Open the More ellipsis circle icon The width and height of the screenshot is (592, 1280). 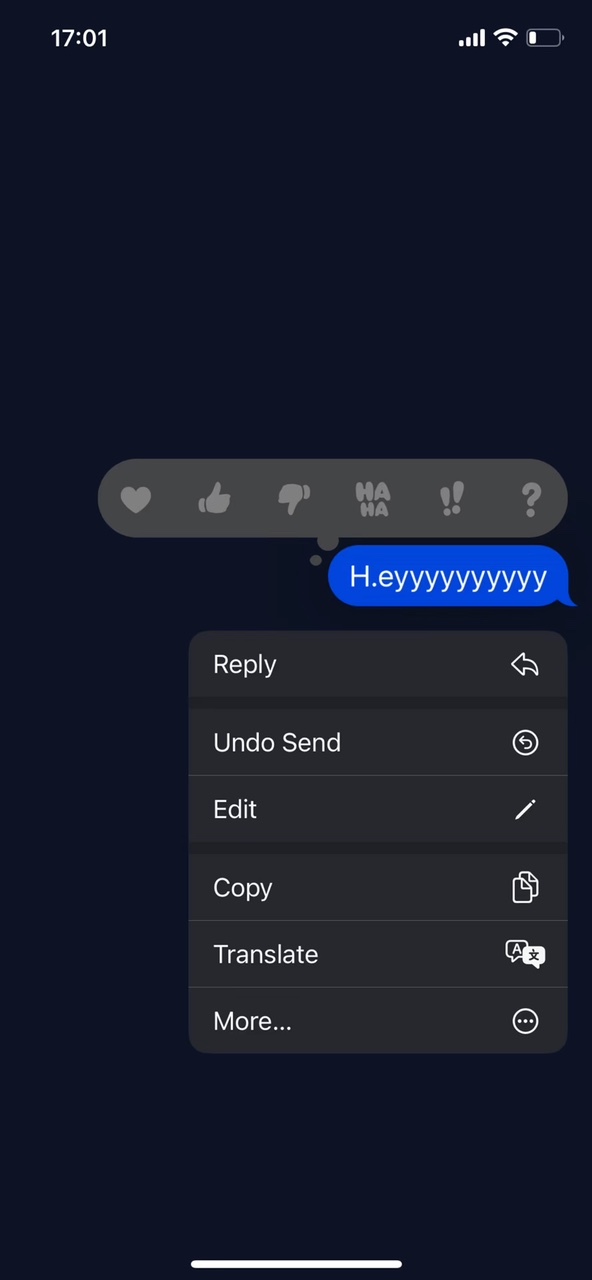click(x=525, y=1021)
